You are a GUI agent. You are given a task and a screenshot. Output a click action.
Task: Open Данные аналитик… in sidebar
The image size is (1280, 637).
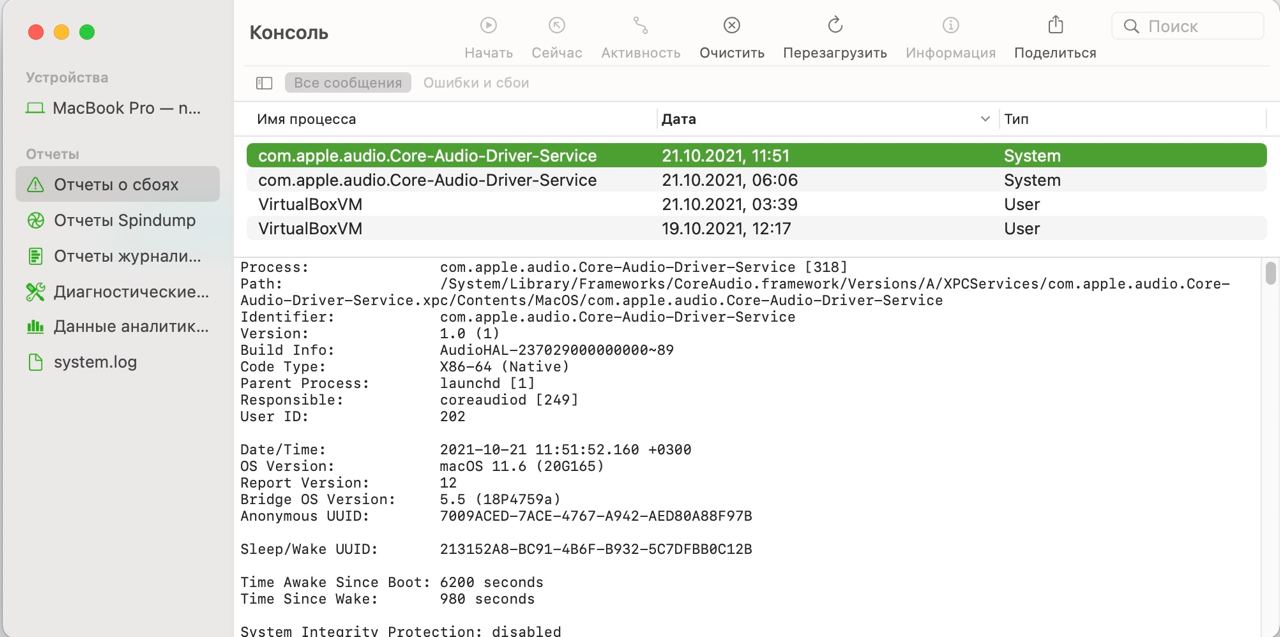(118, 326)
